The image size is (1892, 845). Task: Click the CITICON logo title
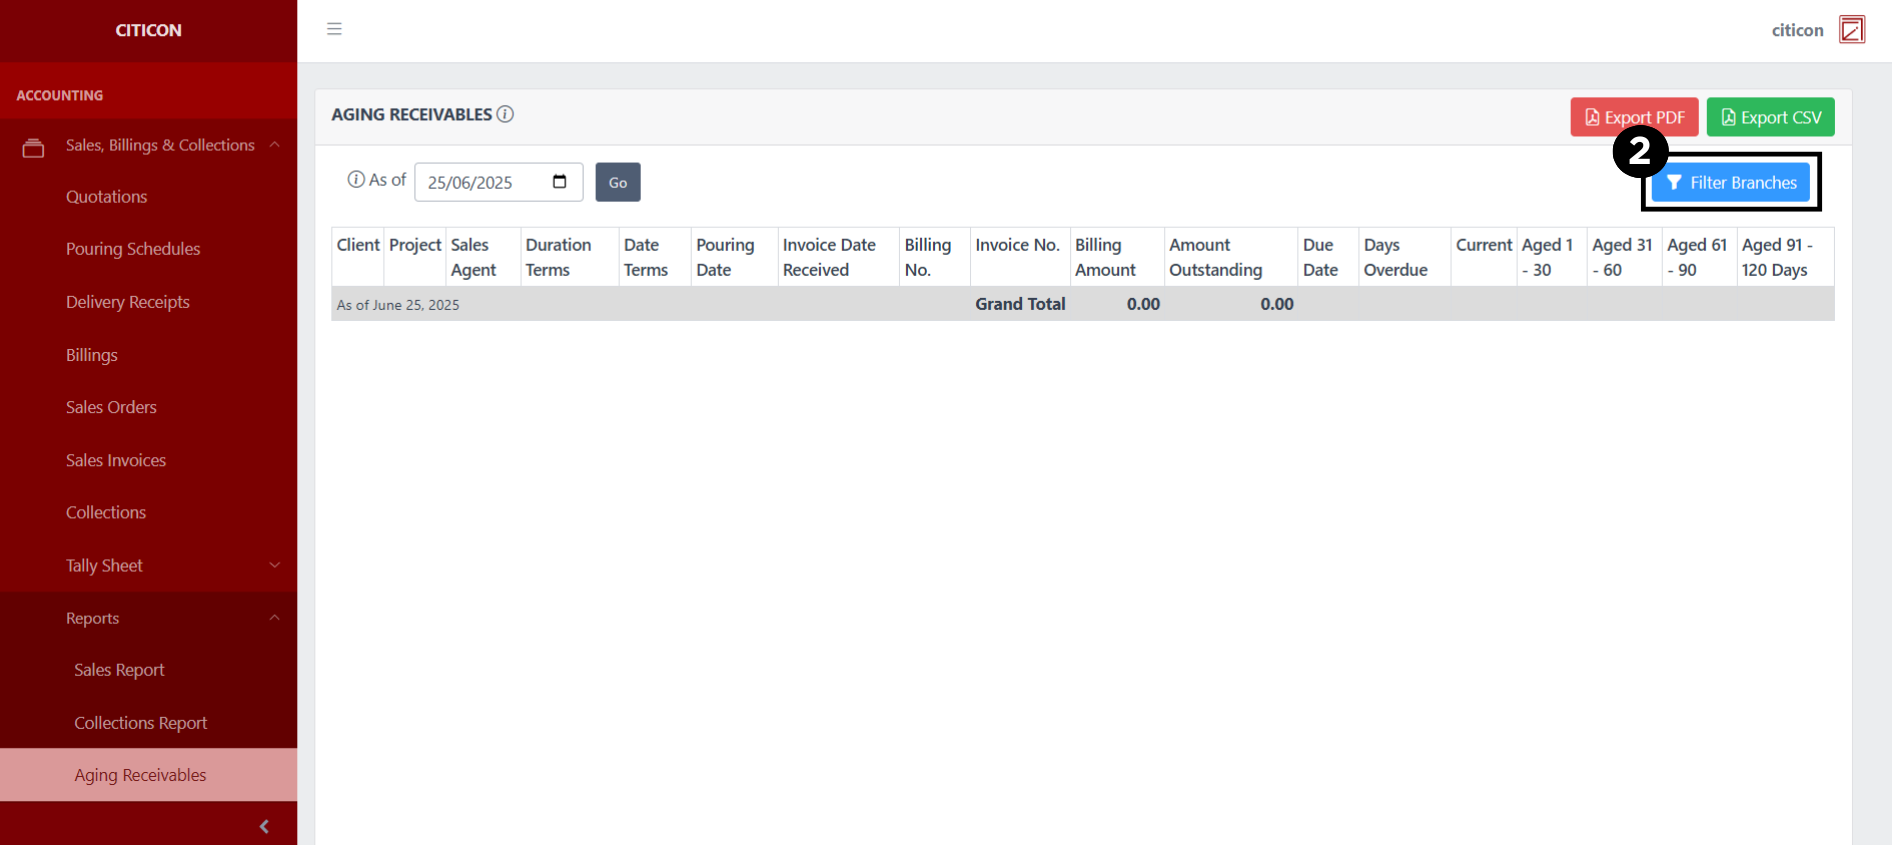tap(149, 30)
